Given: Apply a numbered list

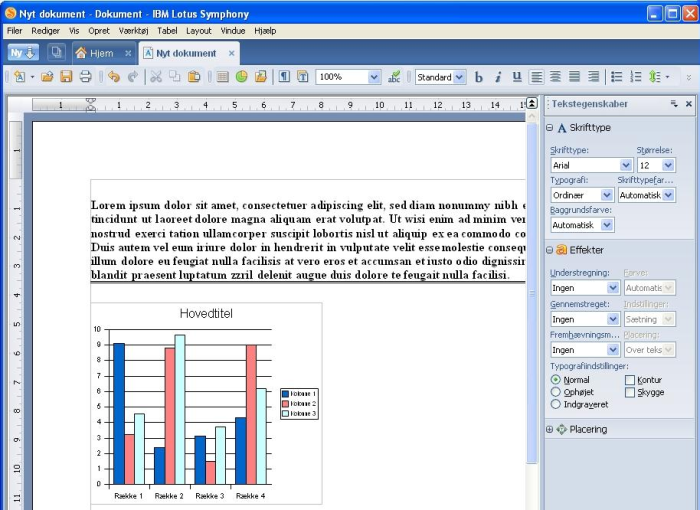Looking at the screenshot, I should pos(635,77).
